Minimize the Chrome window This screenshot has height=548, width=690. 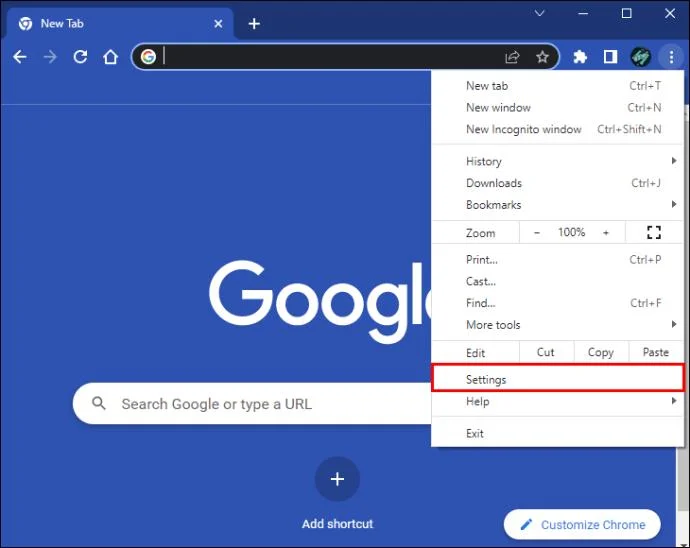(583, 13)
